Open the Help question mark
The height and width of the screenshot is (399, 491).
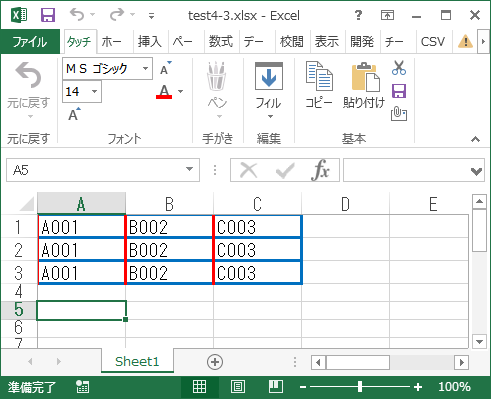point(358,15)
